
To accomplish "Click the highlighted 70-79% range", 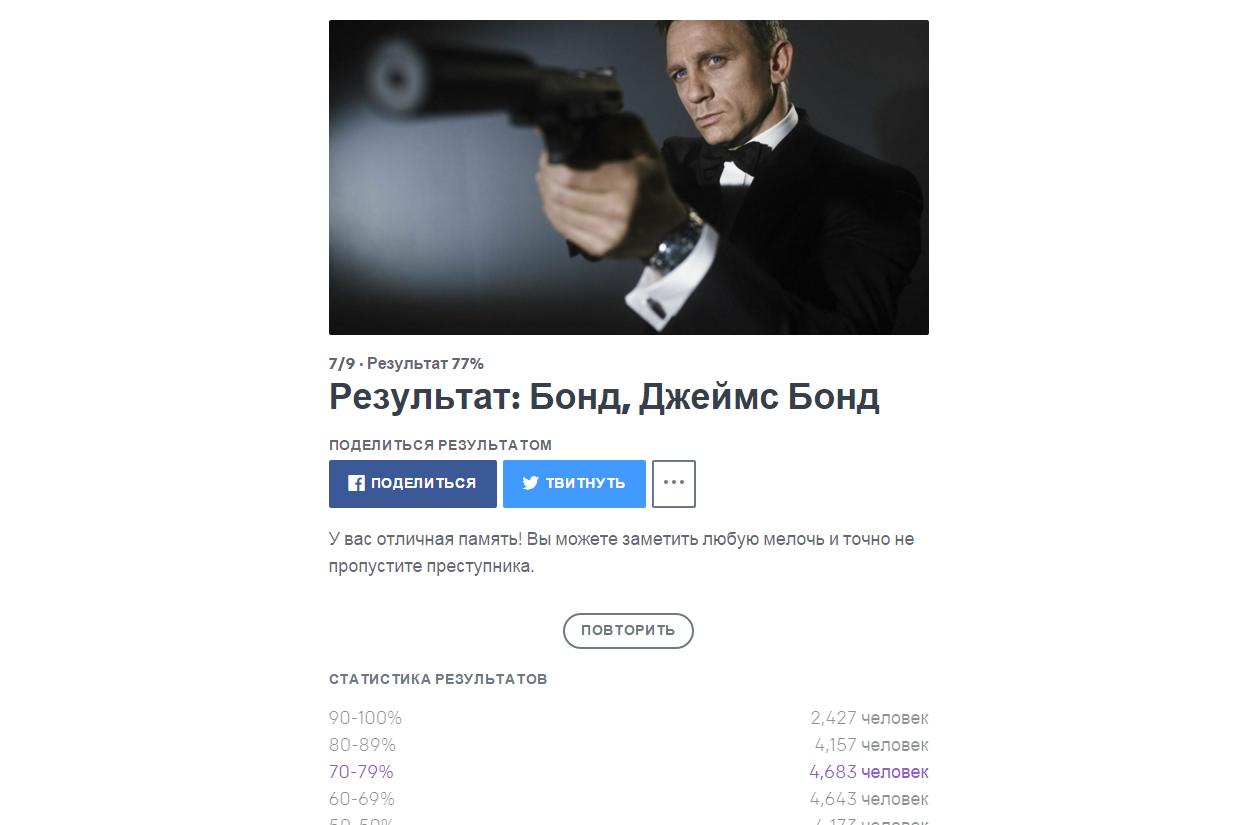I will pyautogui.click(x=361, y=772).
